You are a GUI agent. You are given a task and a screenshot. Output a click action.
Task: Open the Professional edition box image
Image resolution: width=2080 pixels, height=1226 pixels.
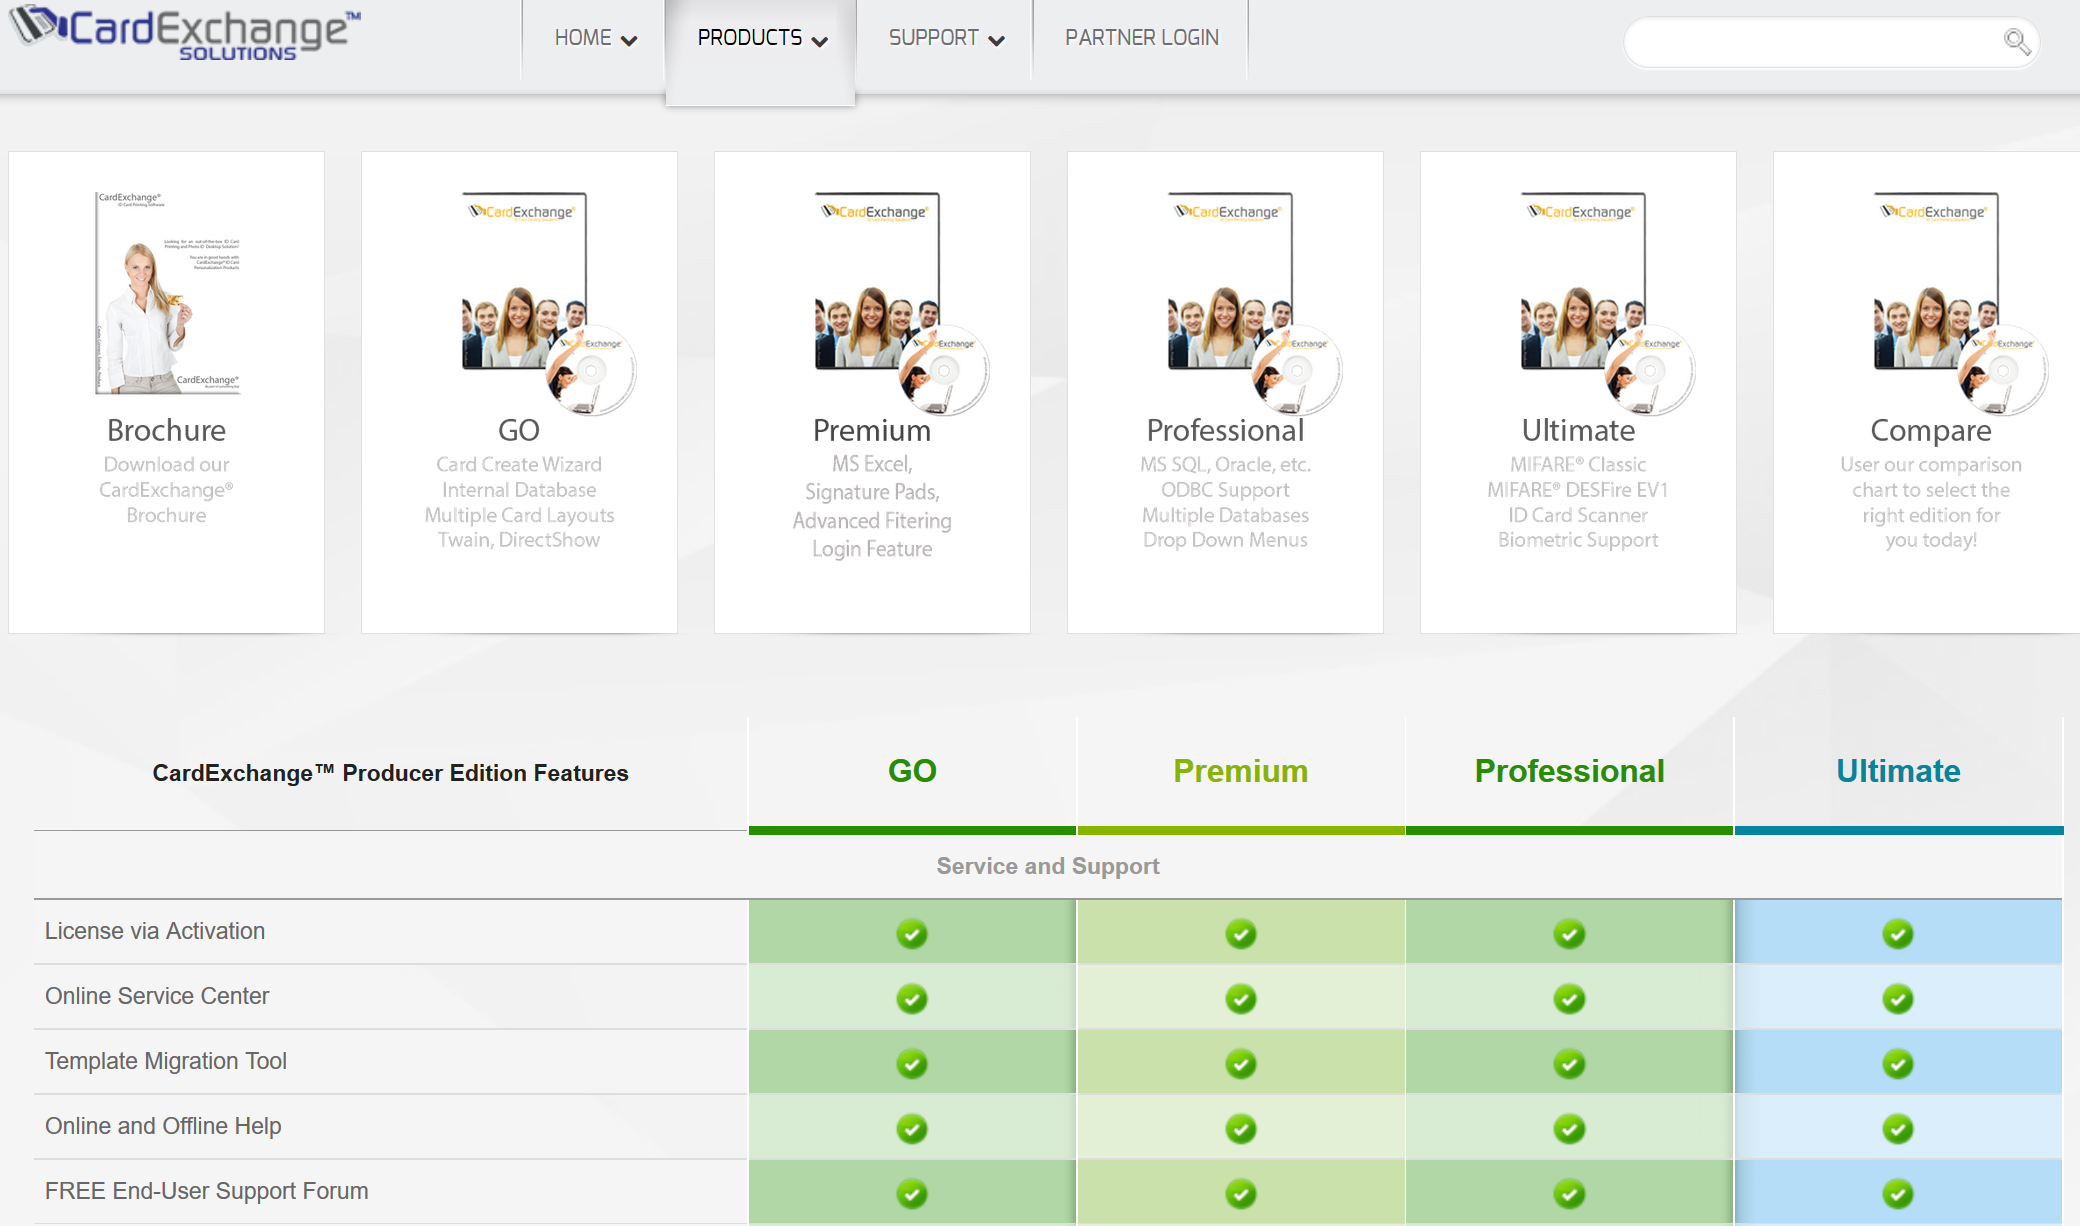[1254, 303]
